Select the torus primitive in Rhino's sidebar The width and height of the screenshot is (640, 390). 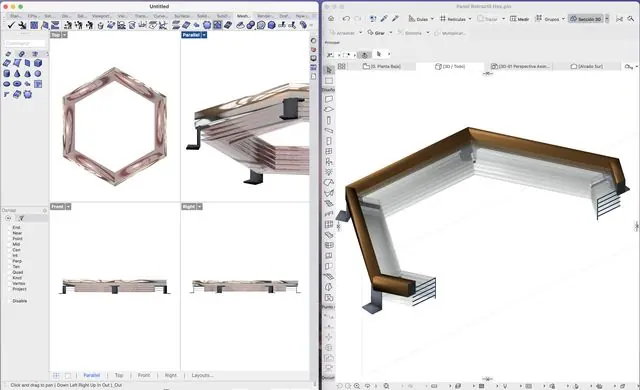[x=17, y=84]
